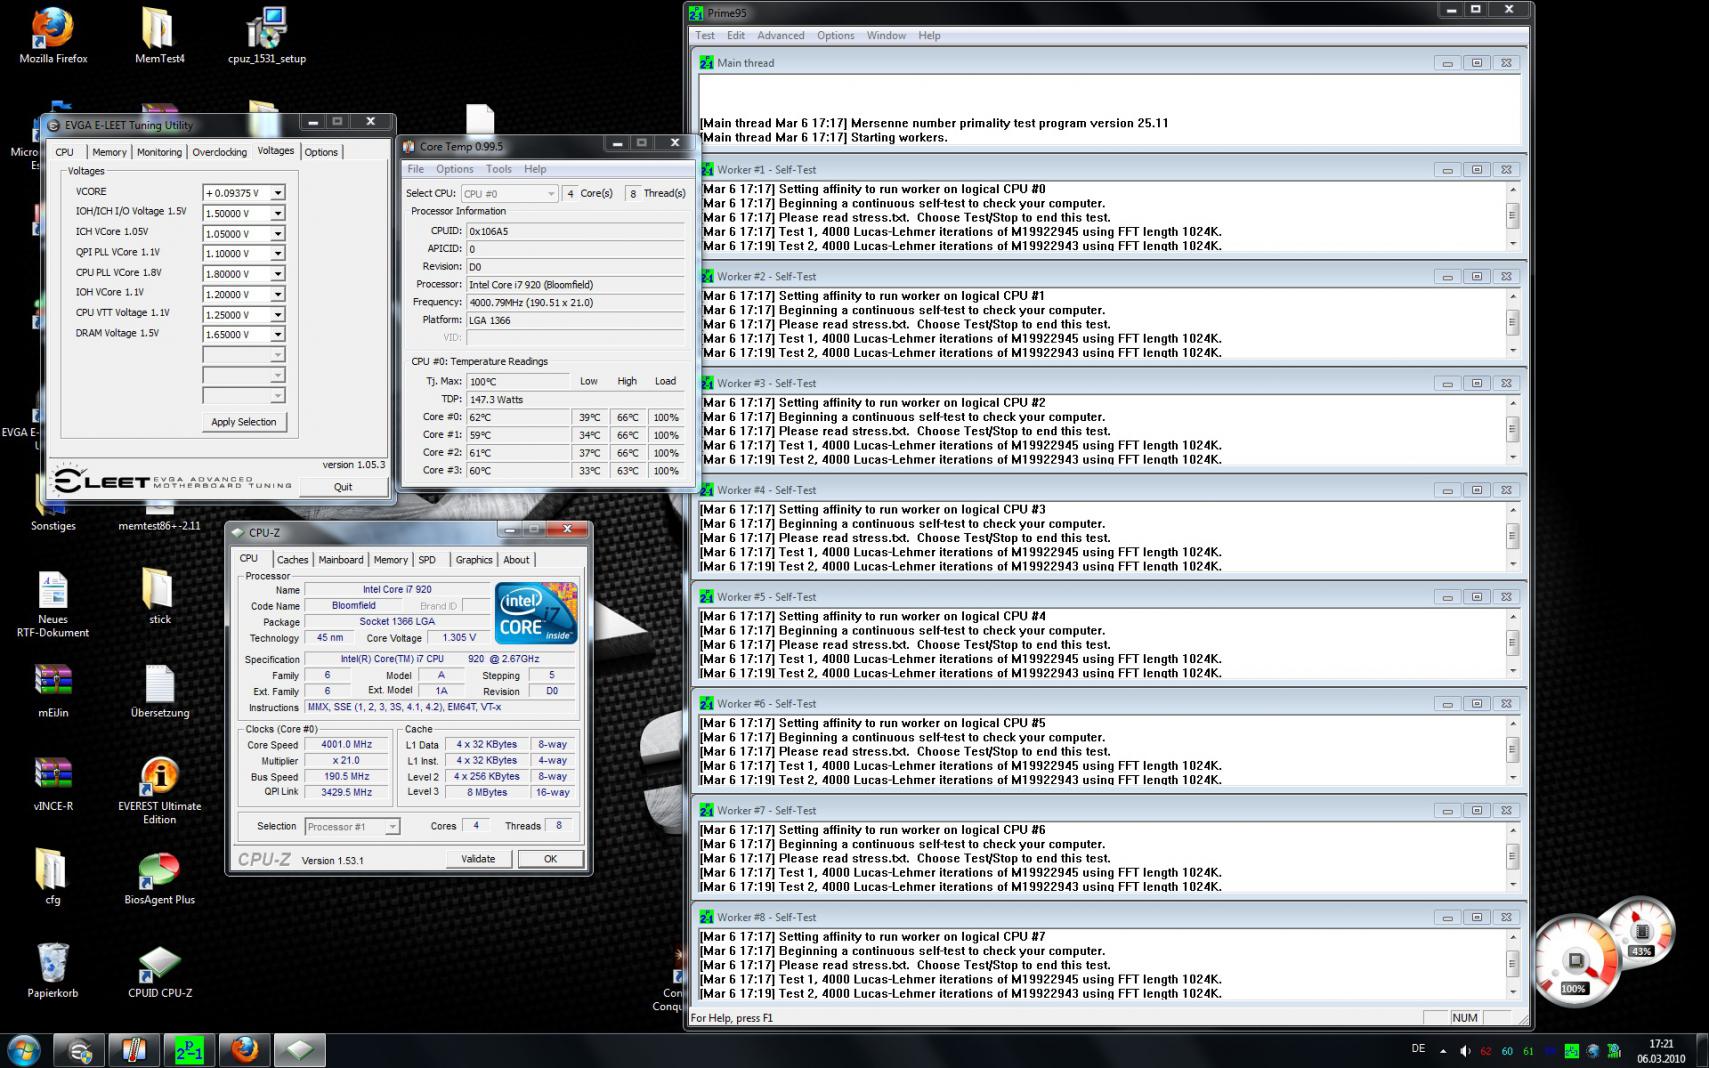The width and height of the screenshot is (1709, 1068).
Task: Open the ICH VCore 1.05V dropdown
Action: (x=278, y=233)
